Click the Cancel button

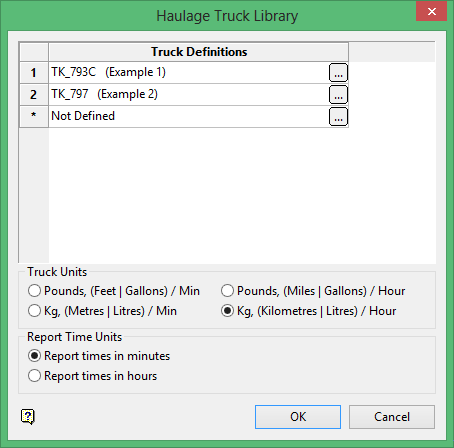pyautogui.click(x=392, y=417)
